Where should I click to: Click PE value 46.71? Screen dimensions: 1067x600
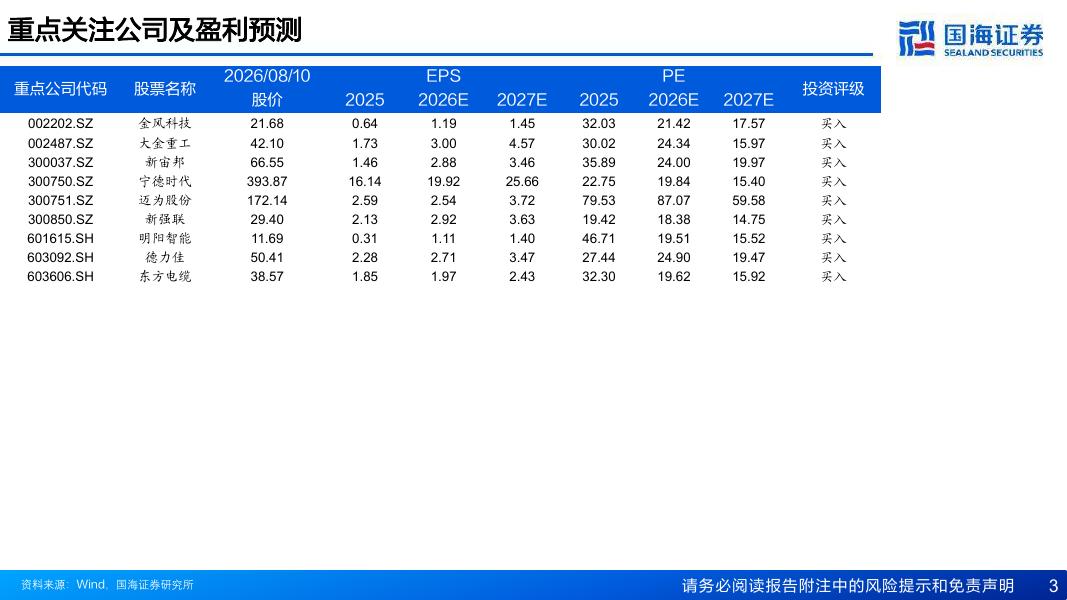[599, 239]
